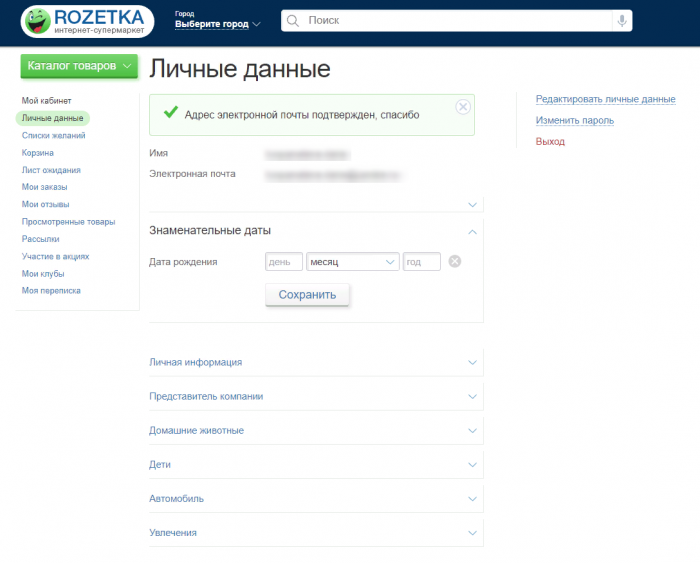Open Списки желаний in sidebar
Image resolution: width=700 pixels, height=563 pixels.
(53, 135)
